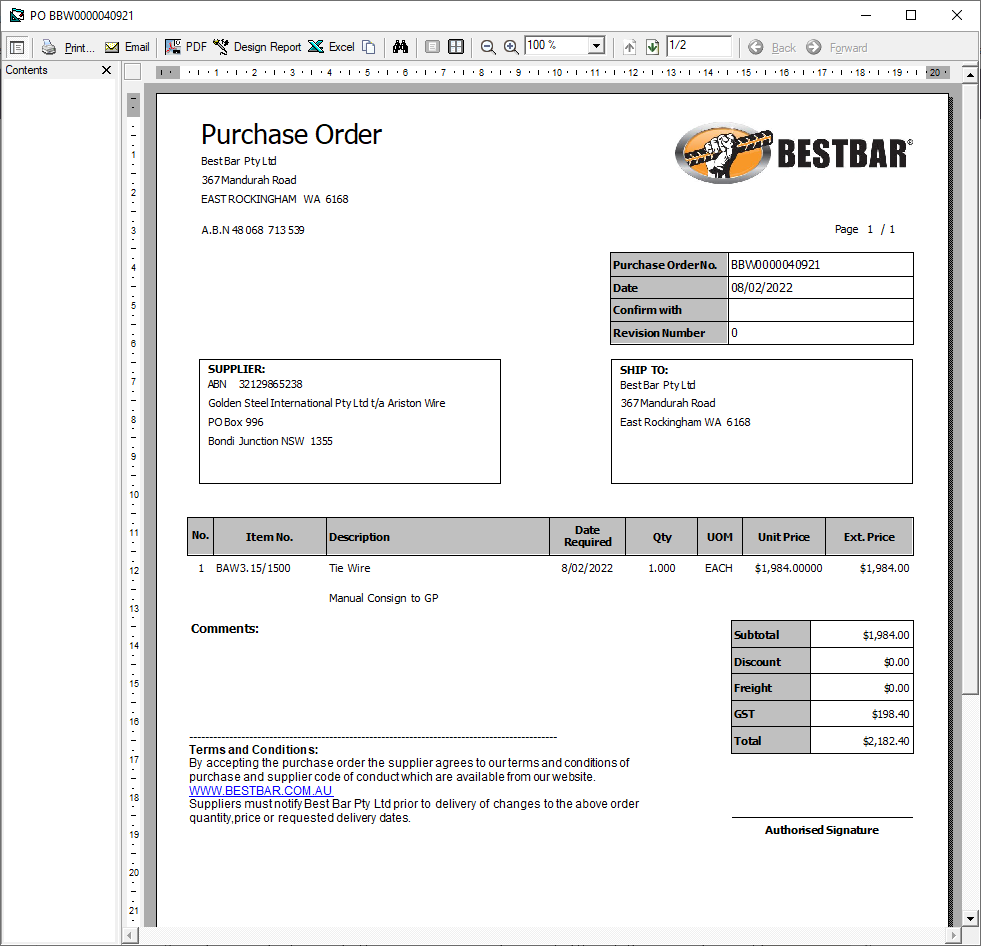The width and height of the screenshot is (981, 946).
Task: Click the East Rockingham WA 6168 ship address
Action: point(685,422)
